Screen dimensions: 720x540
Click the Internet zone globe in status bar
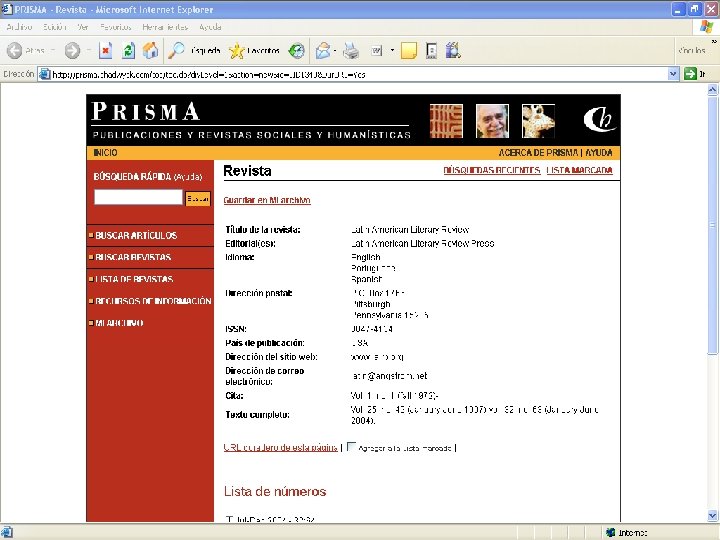(610, 532)
